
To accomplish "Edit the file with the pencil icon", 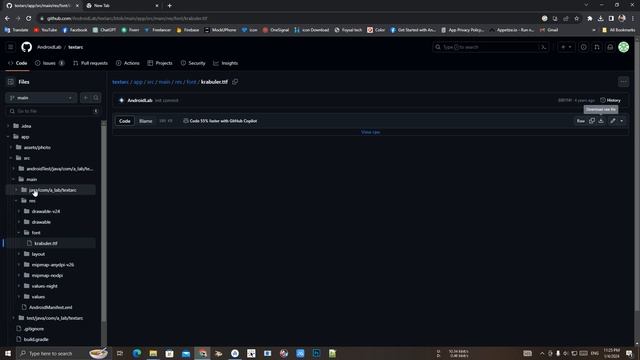I will 613,121.
